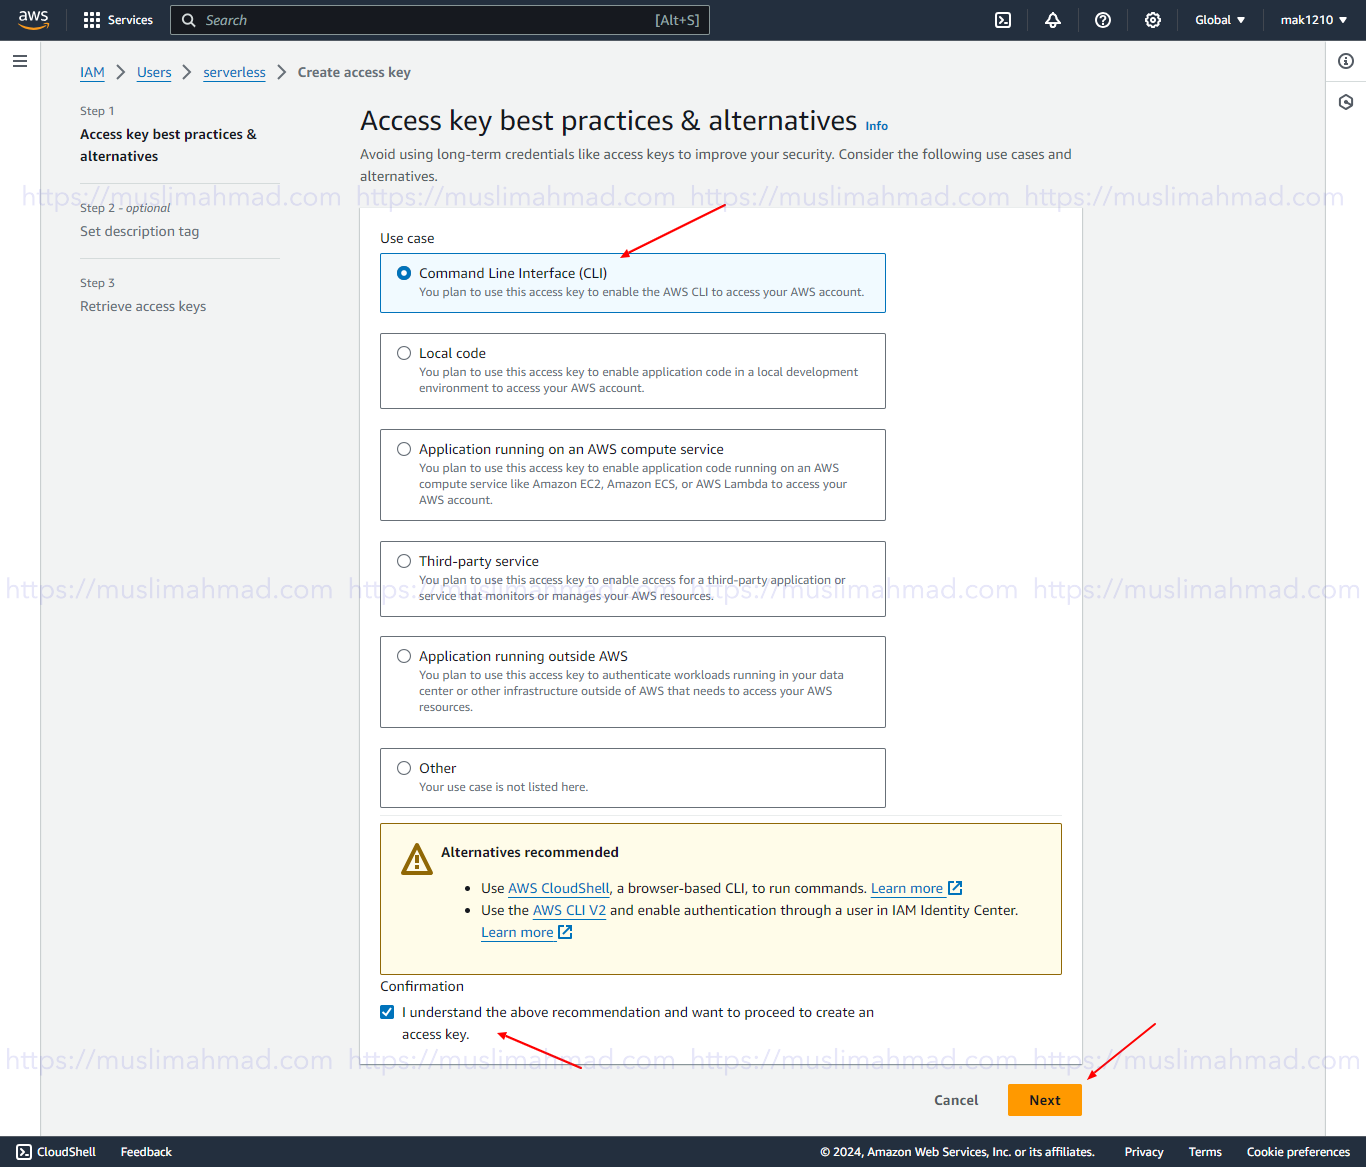Click Learn more about IAM Identity Center
This screenshot has width=1366, height=1169.
[517, 932]
